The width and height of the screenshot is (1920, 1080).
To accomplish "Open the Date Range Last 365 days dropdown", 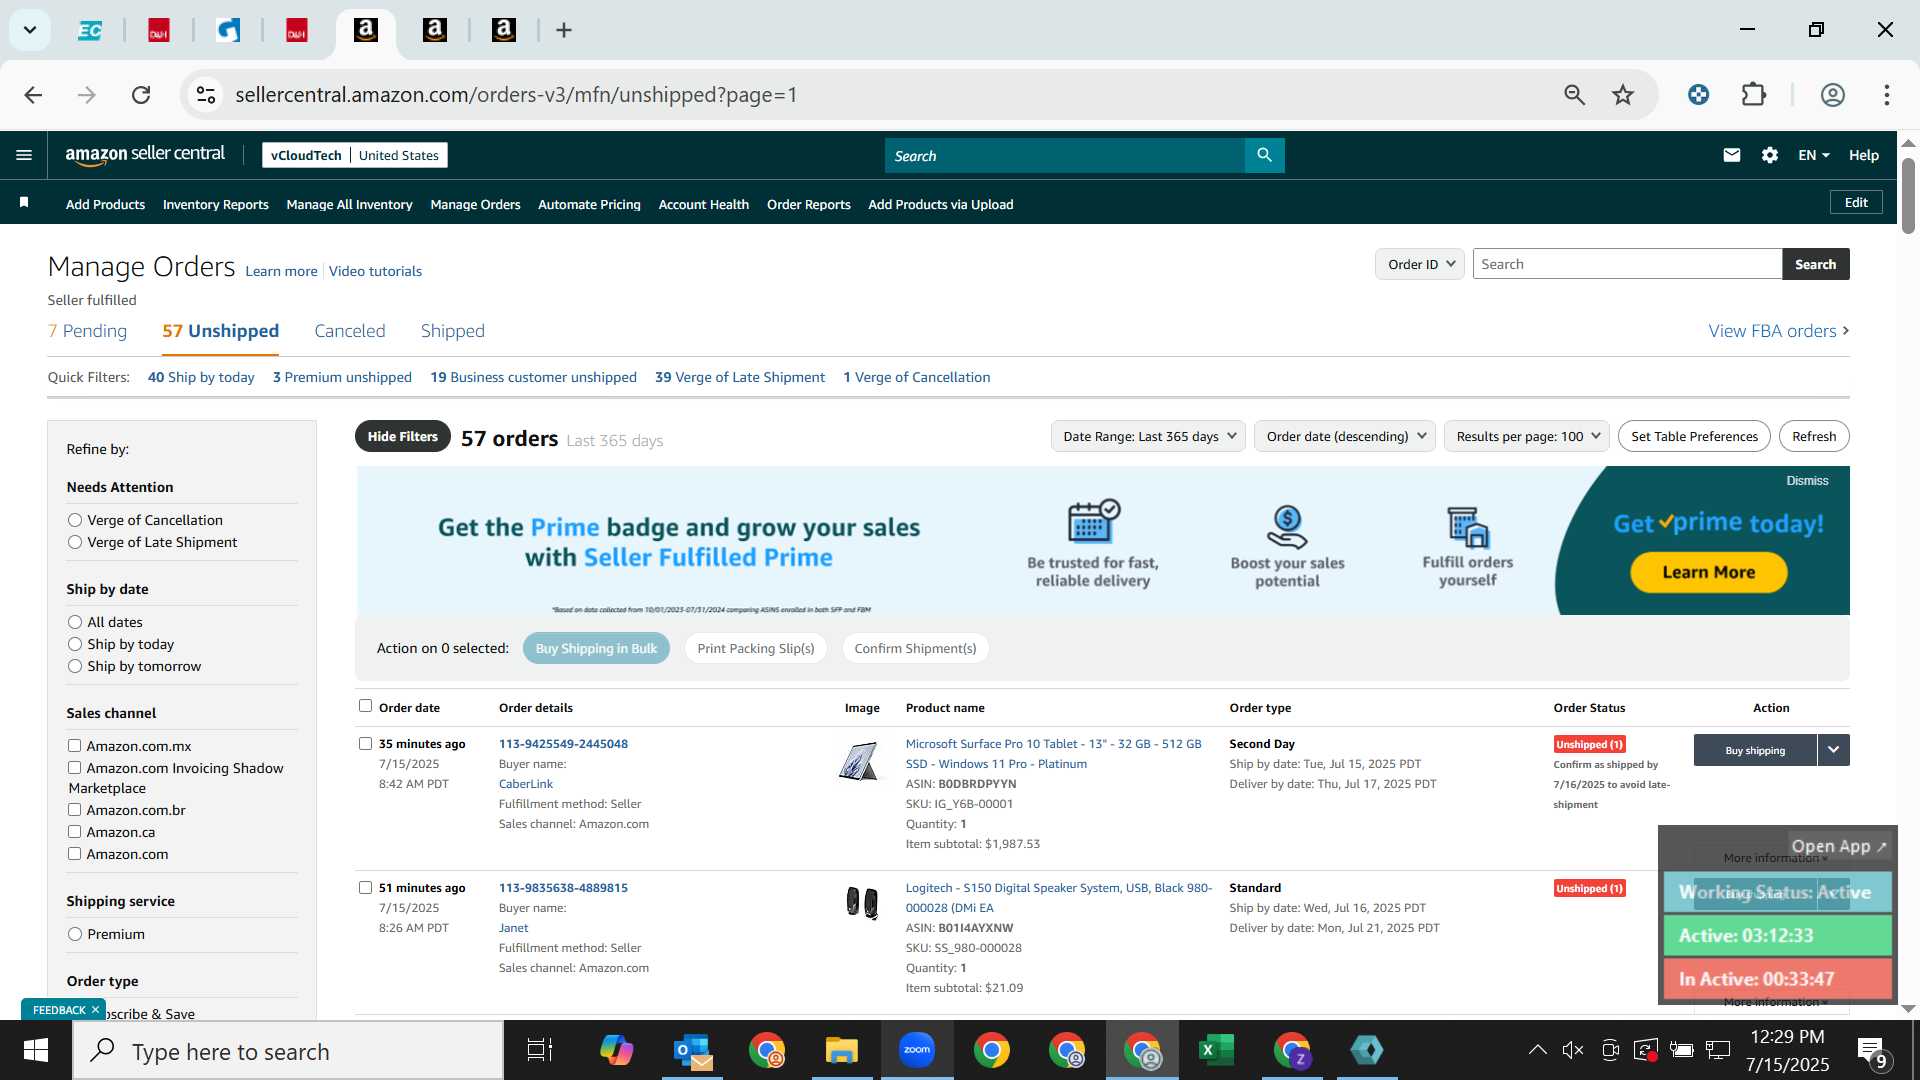I will (x=1148, y=436).
